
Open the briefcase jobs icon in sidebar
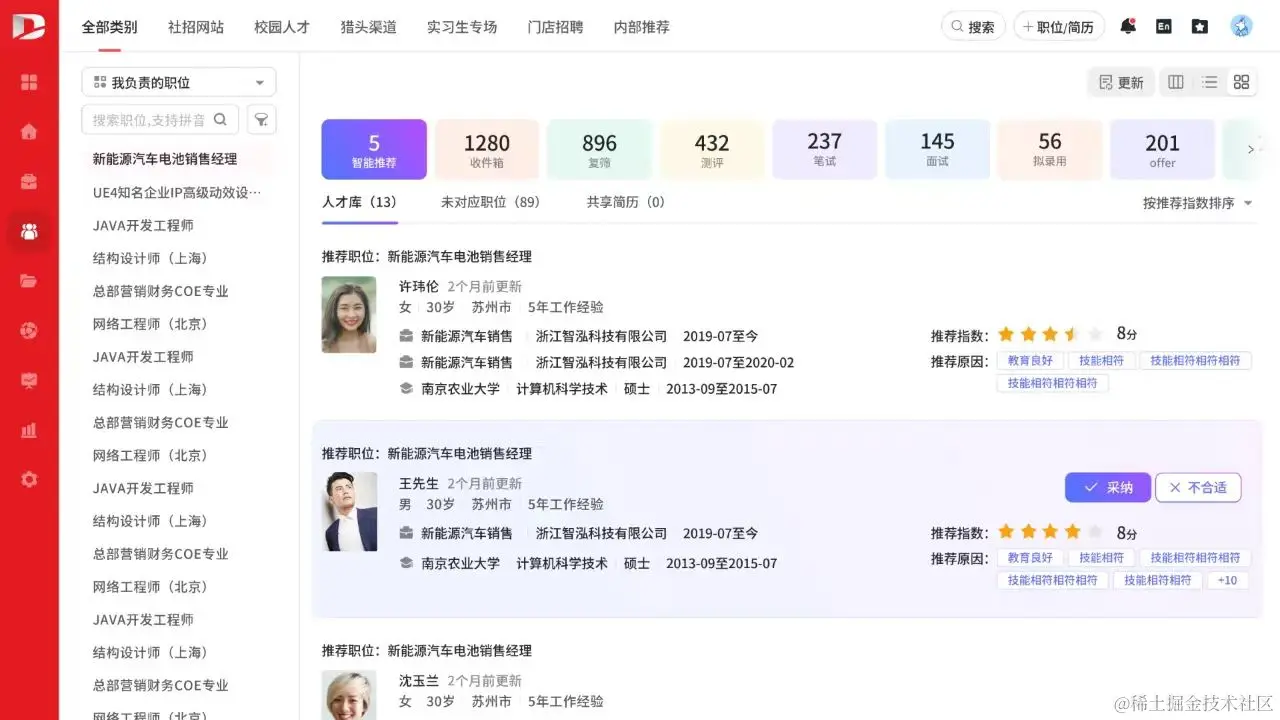28,180
